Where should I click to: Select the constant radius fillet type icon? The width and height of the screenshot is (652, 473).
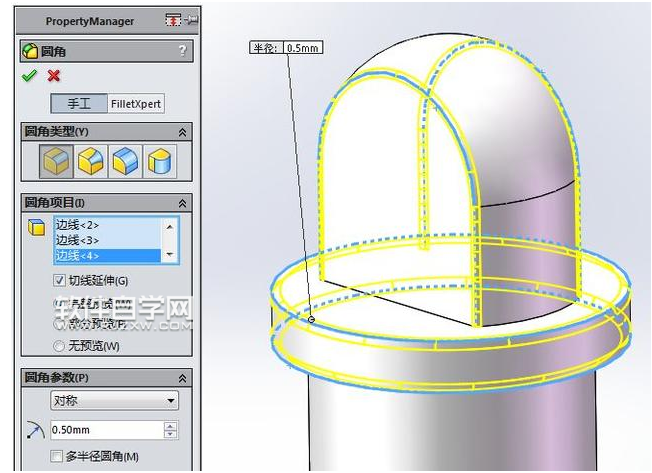pyautogui.click(x=57, y=160)
